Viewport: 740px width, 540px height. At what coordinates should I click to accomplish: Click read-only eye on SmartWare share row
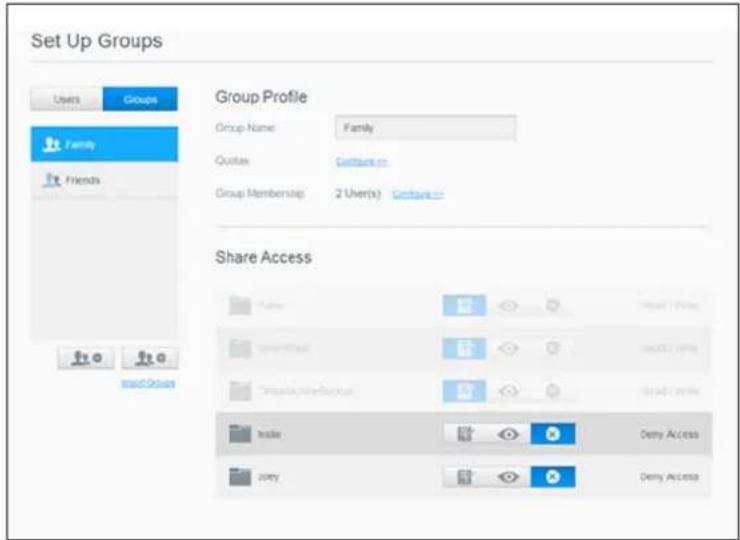tap(508, 348)
